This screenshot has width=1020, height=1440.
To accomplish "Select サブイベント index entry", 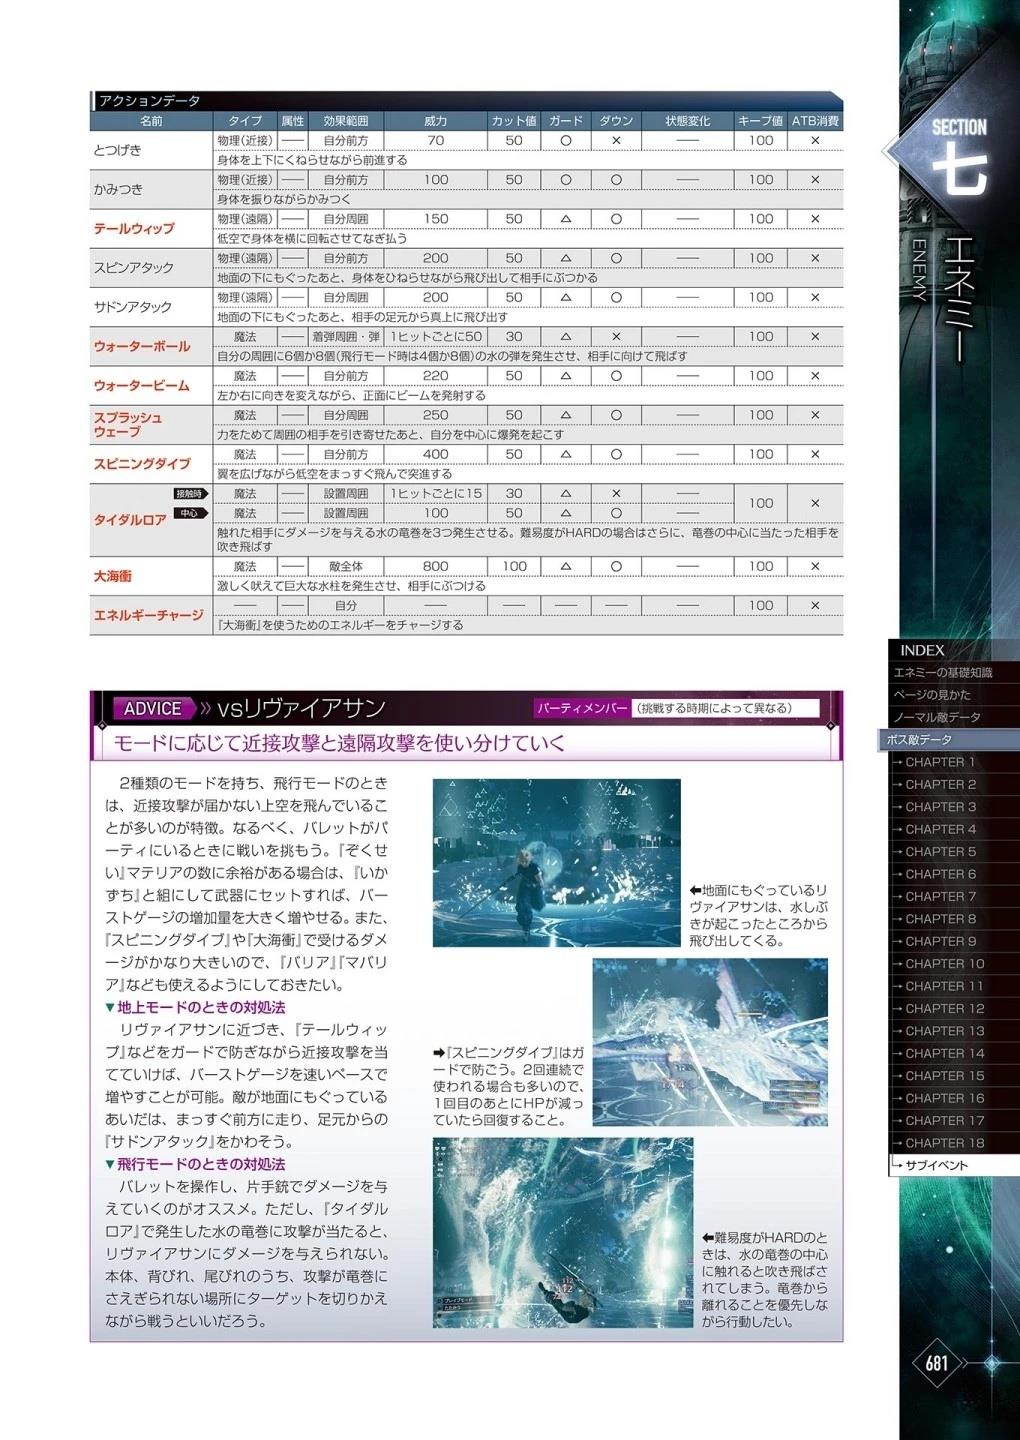I will (936, 1165).
